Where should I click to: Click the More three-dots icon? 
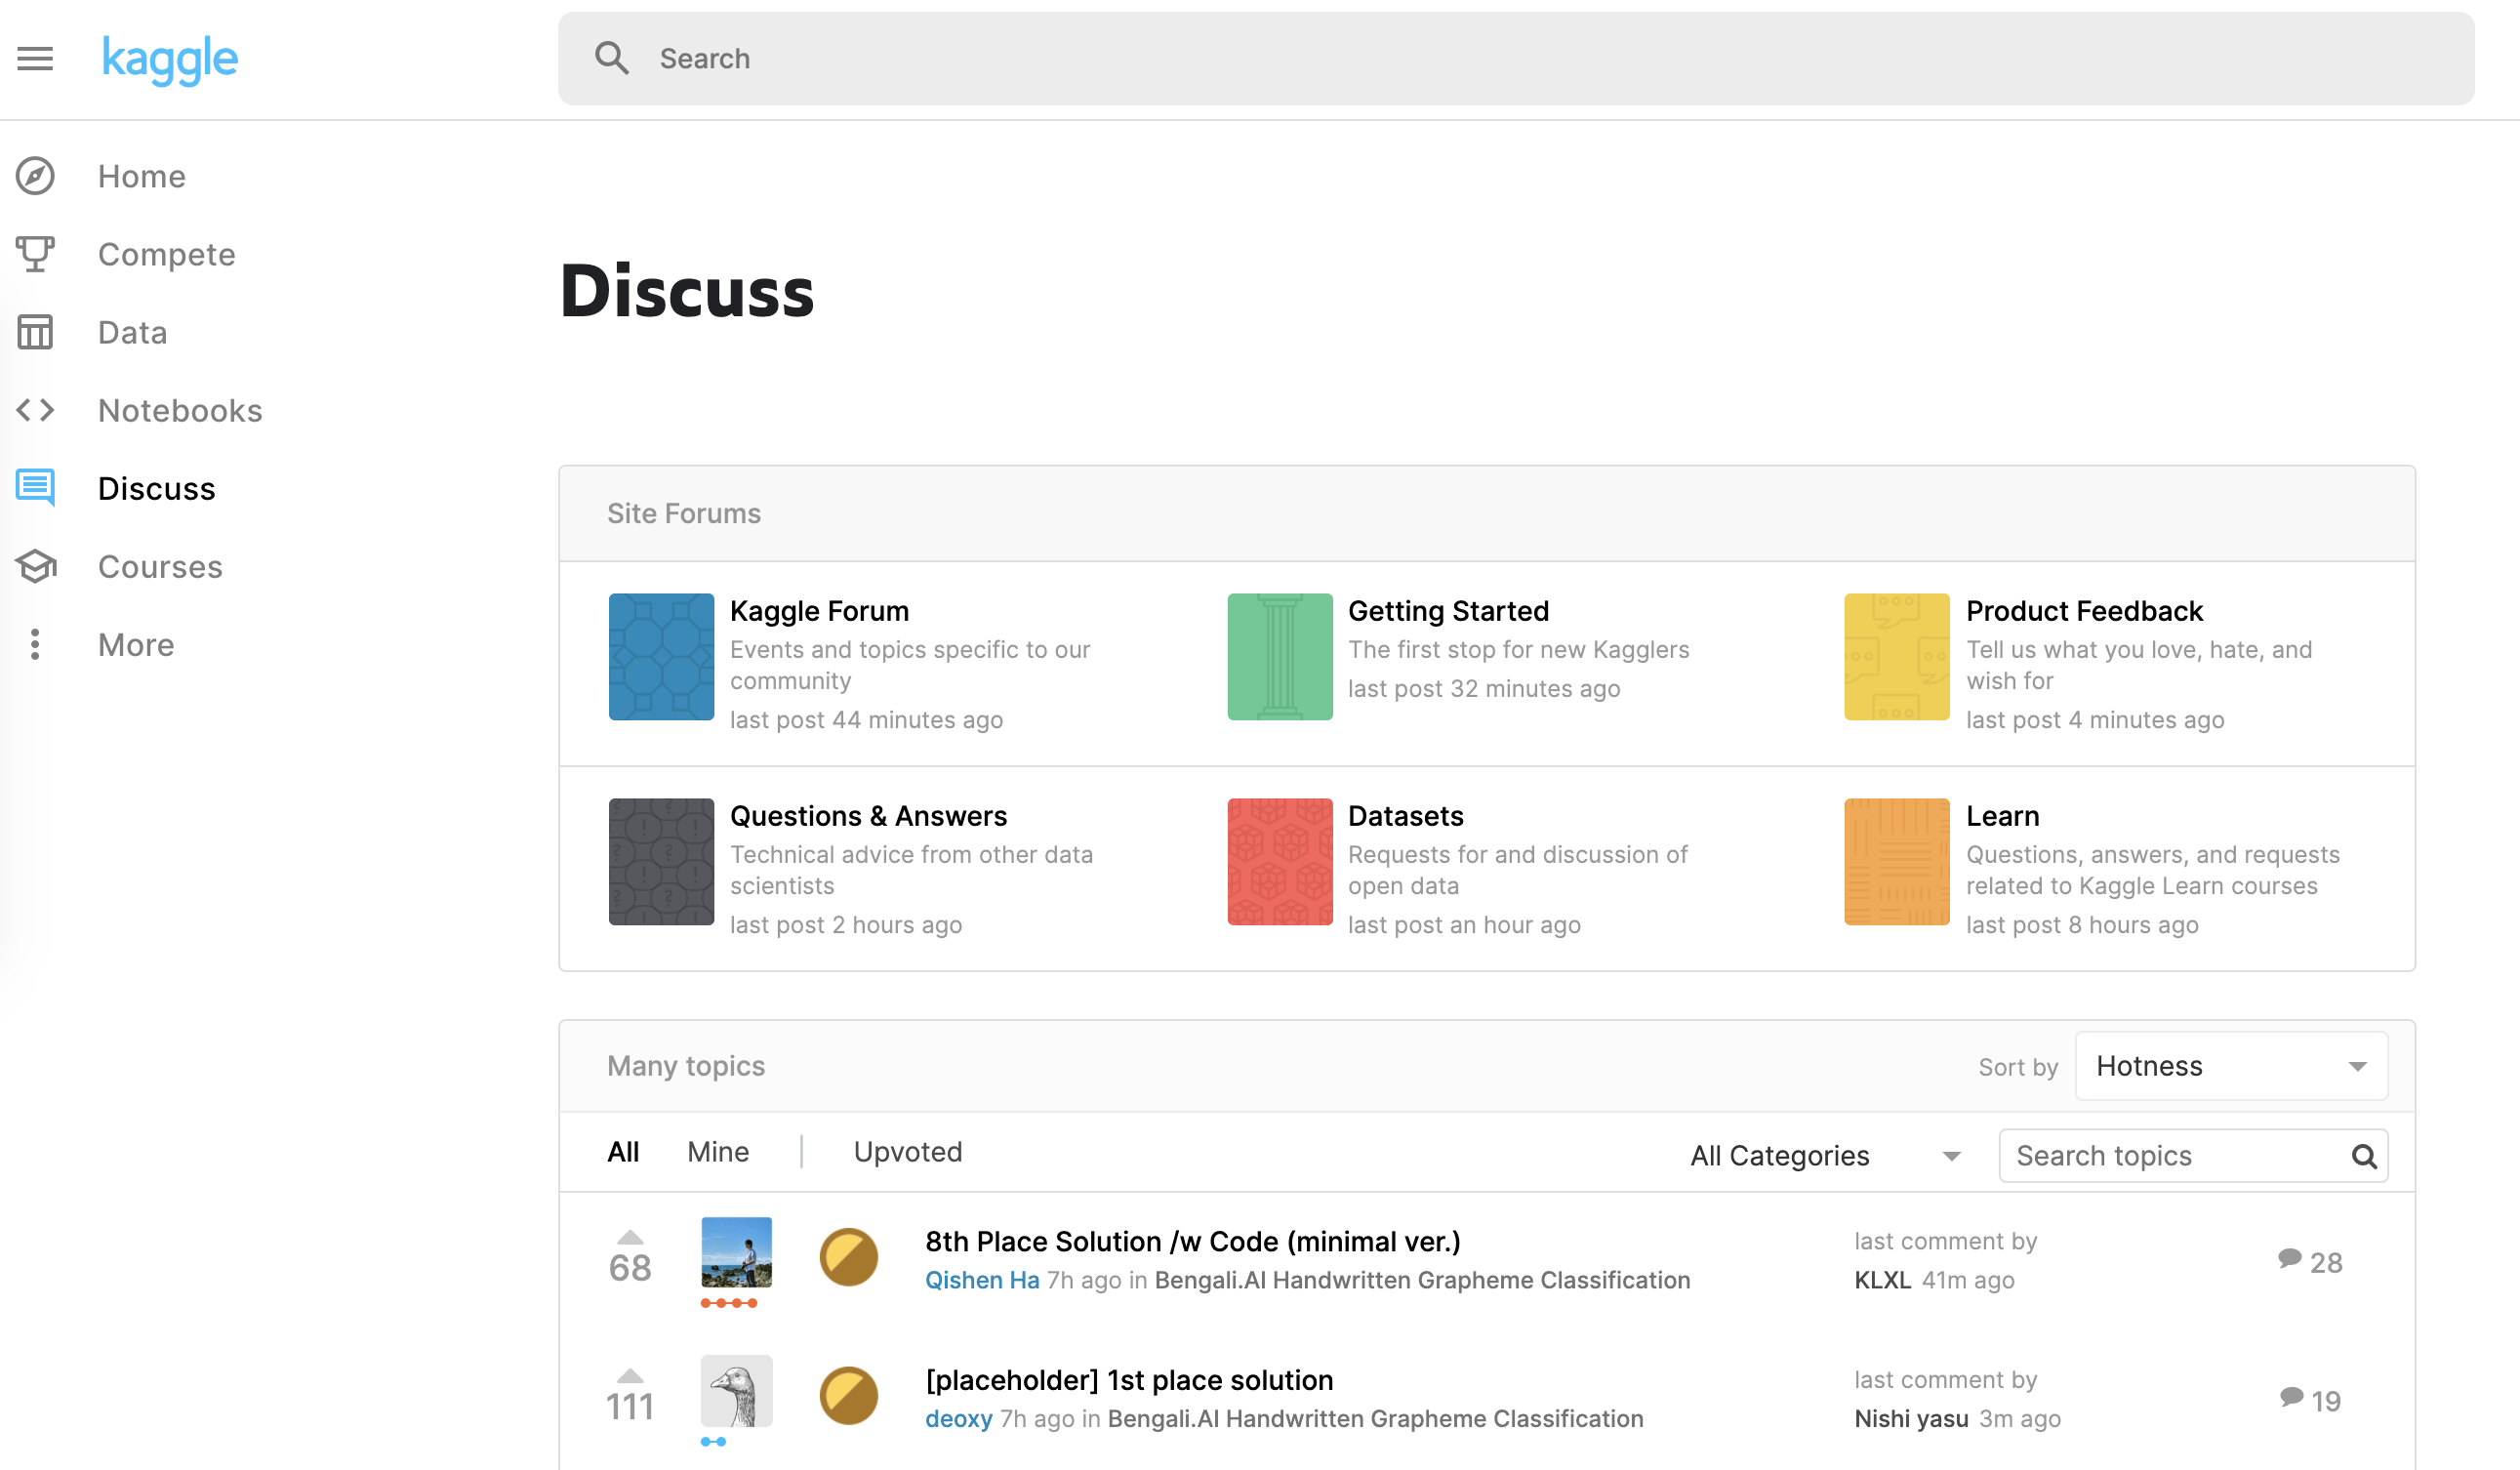click(35, 645)
